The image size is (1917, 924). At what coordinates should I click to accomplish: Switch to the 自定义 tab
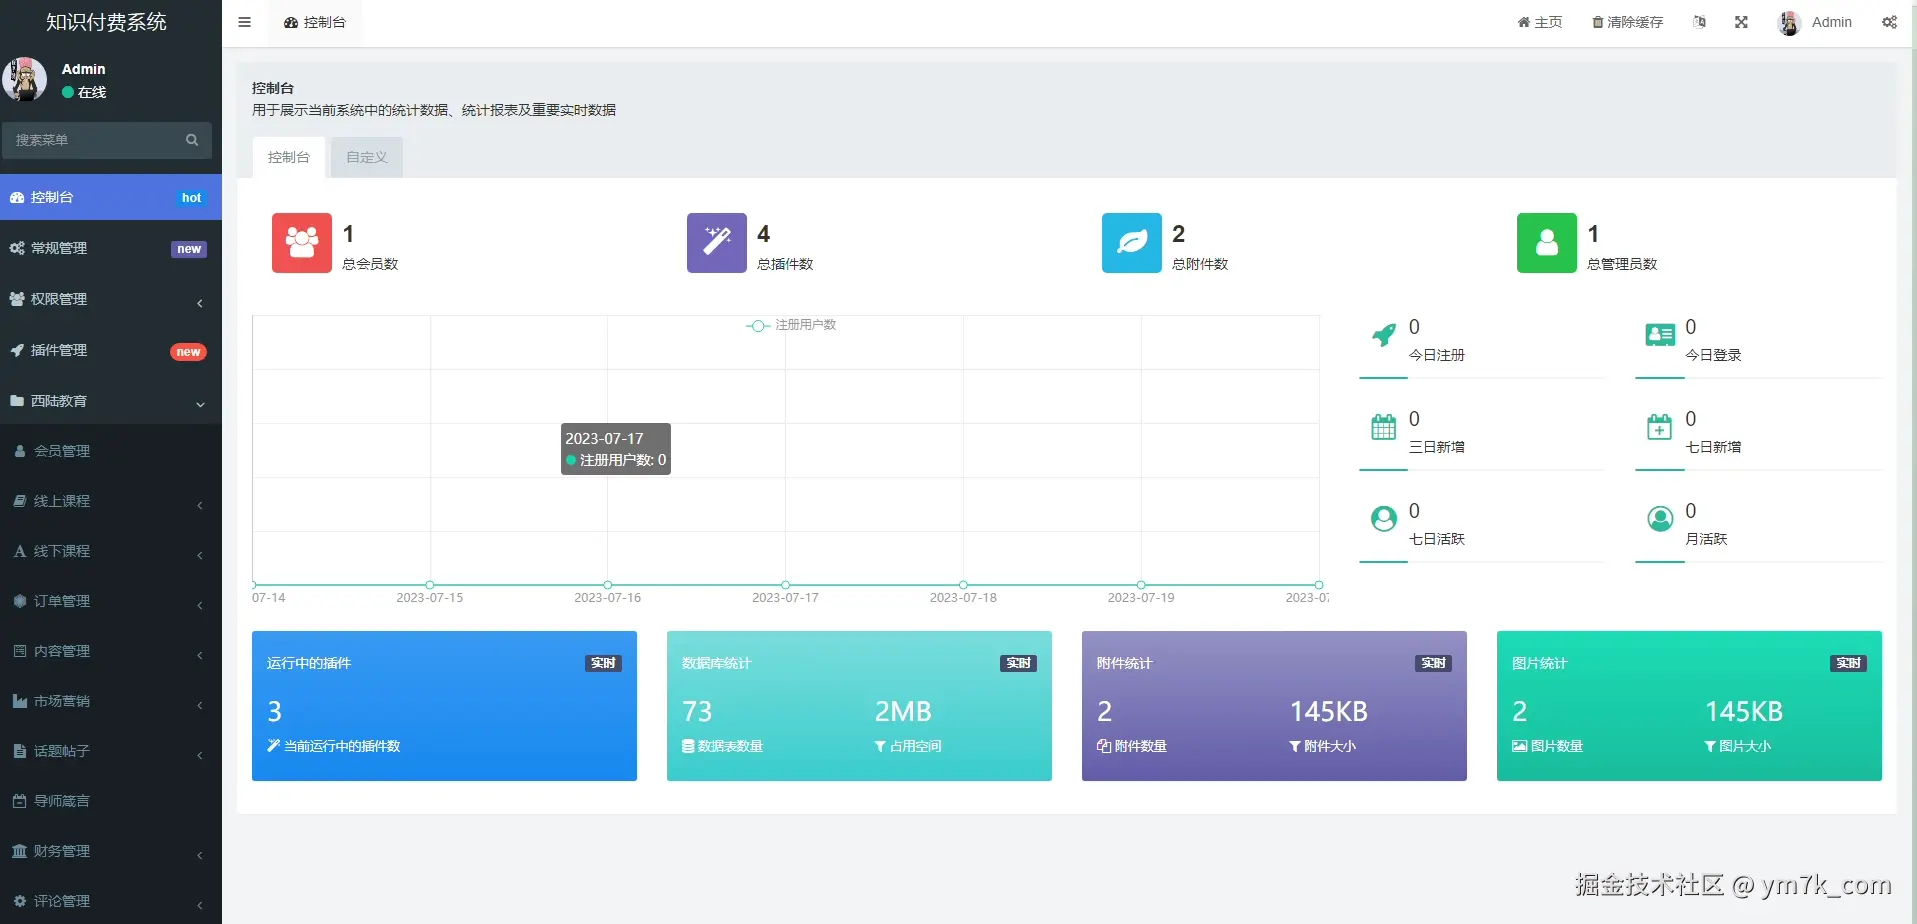point(367,157)
